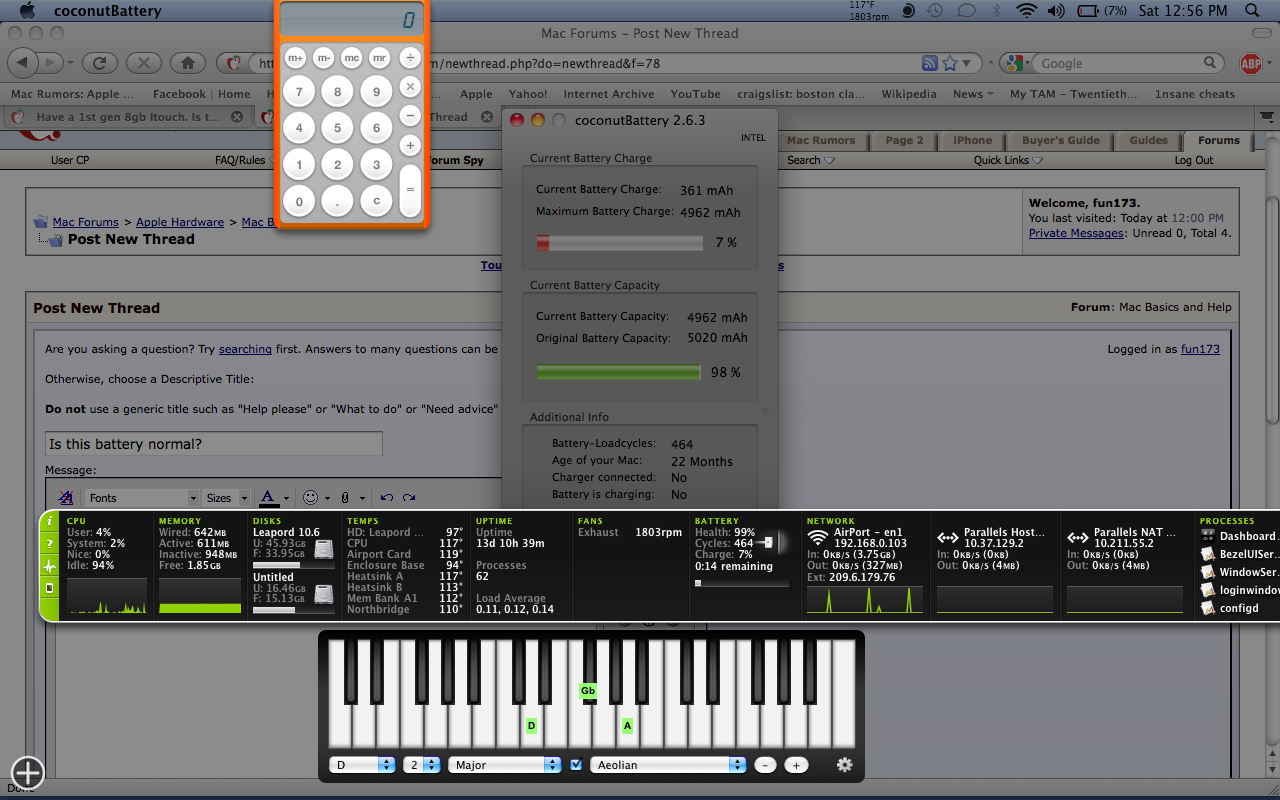The image size is (1280, 800).
Task: Click the thread title input field
Action: point(214,444)
